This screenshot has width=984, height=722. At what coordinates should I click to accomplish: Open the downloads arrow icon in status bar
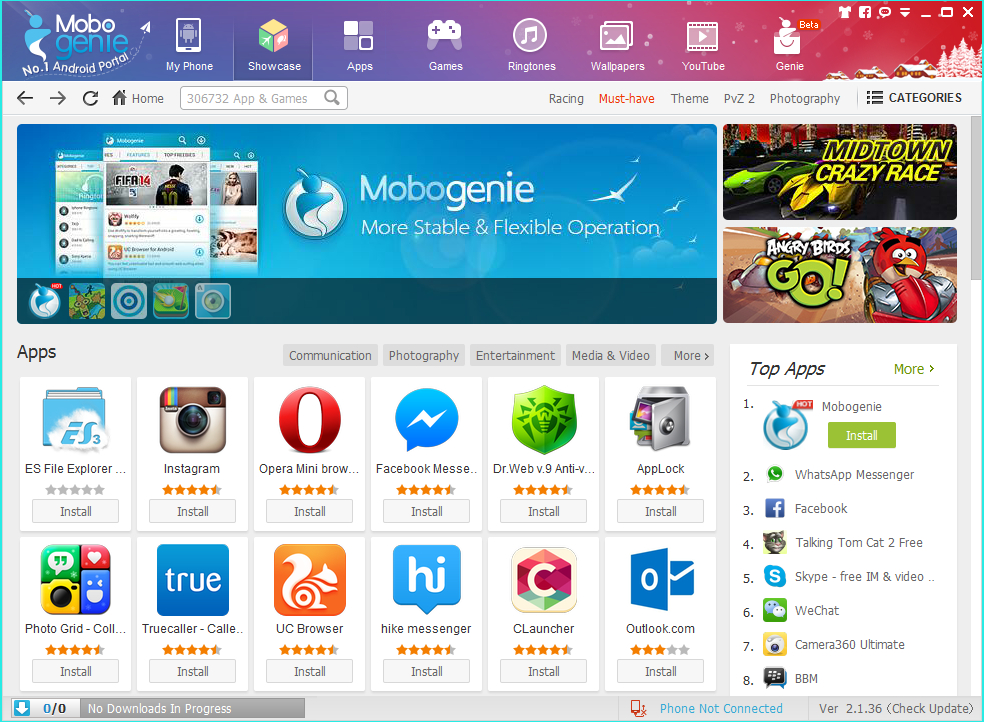(x=22, y=708)
